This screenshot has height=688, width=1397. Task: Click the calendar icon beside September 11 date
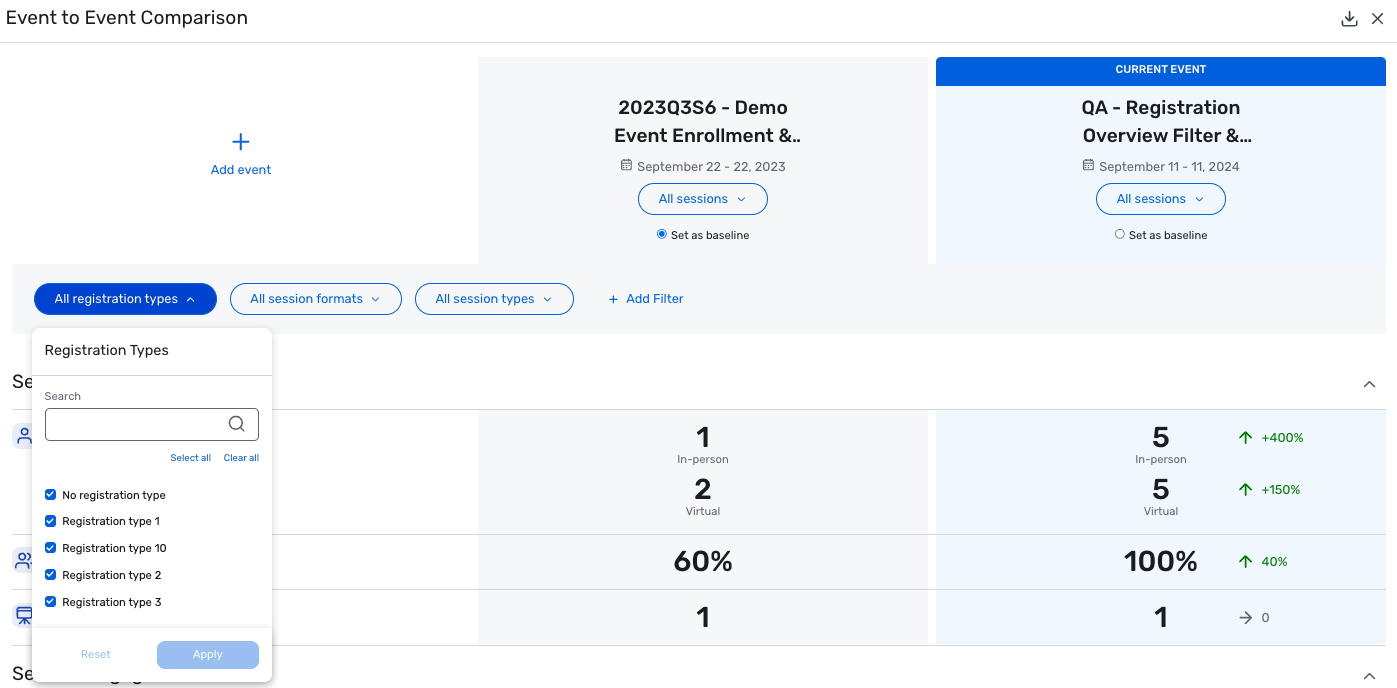pyautogui.click(x=1088, y=166)
